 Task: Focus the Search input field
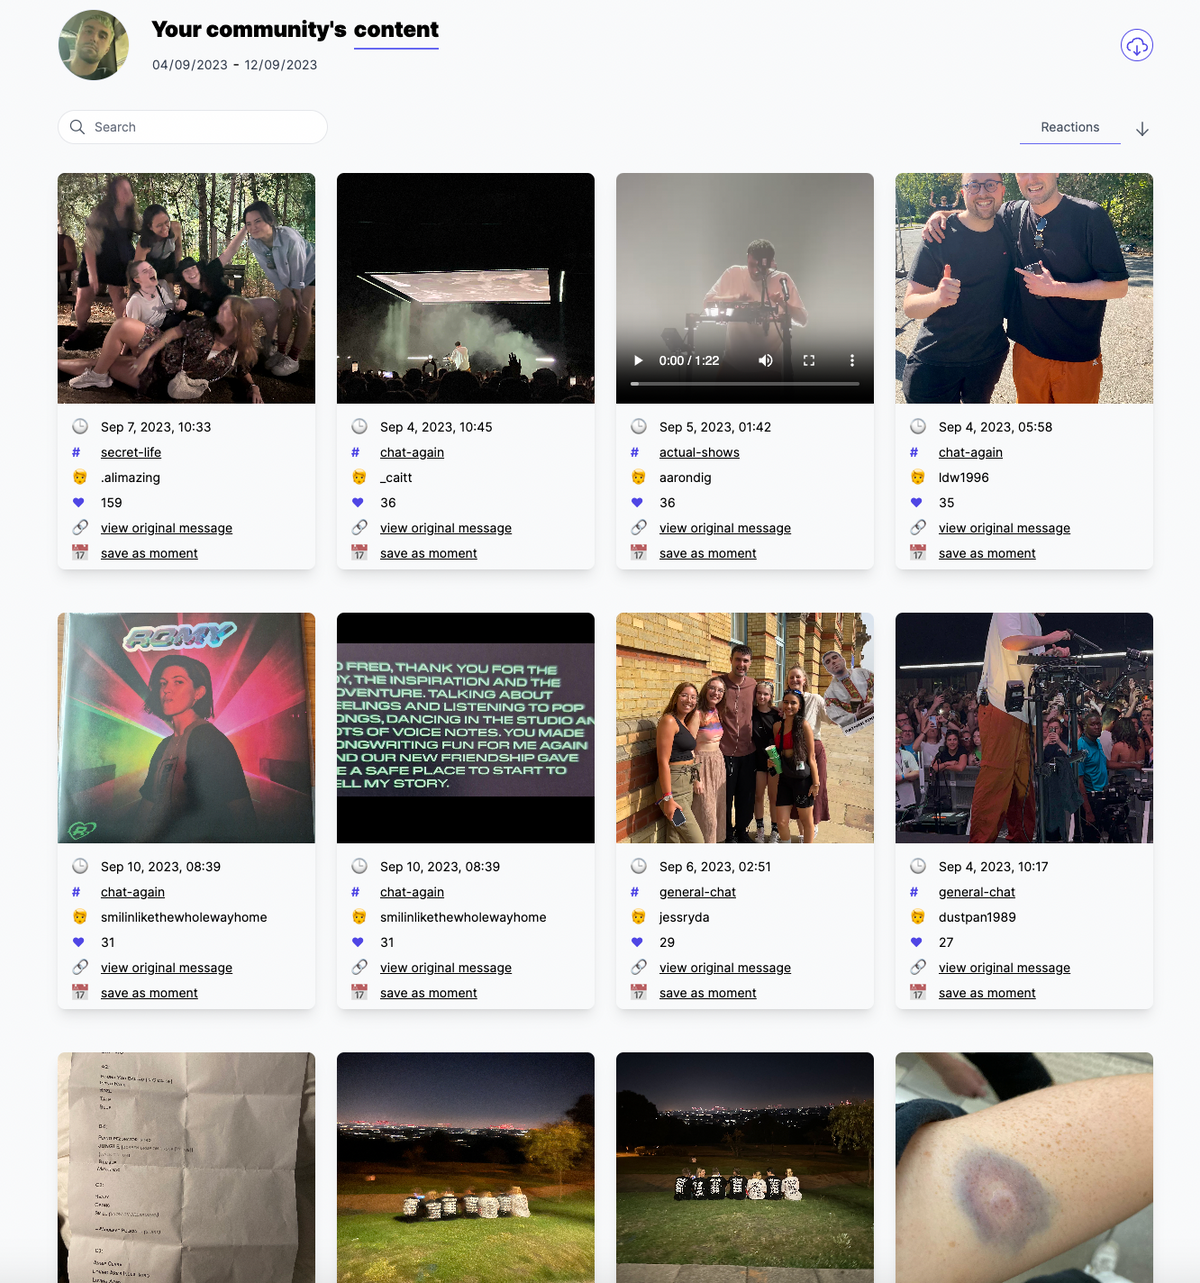click(x=193, y=127)
